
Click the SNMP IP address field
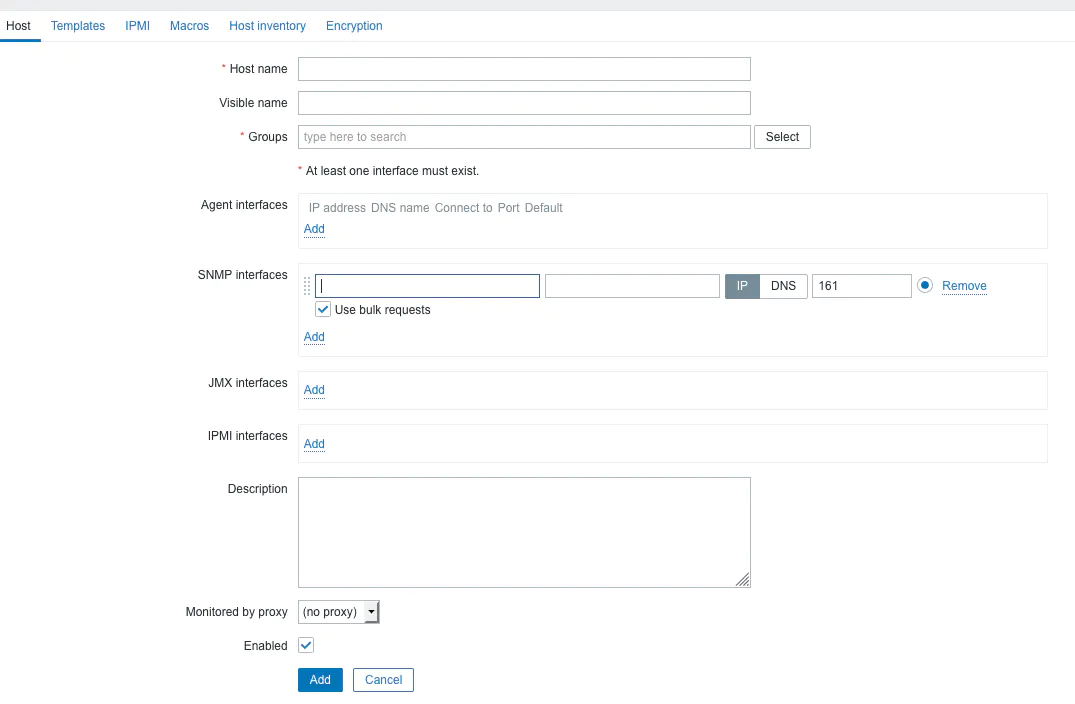point(427,286)
